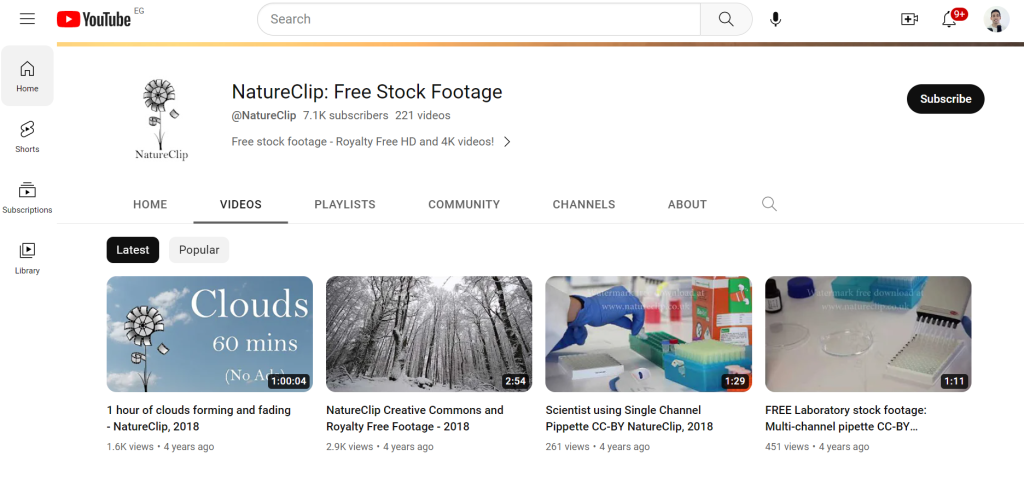
Task: Select the Popular filter chip
Action: point(199,250)
